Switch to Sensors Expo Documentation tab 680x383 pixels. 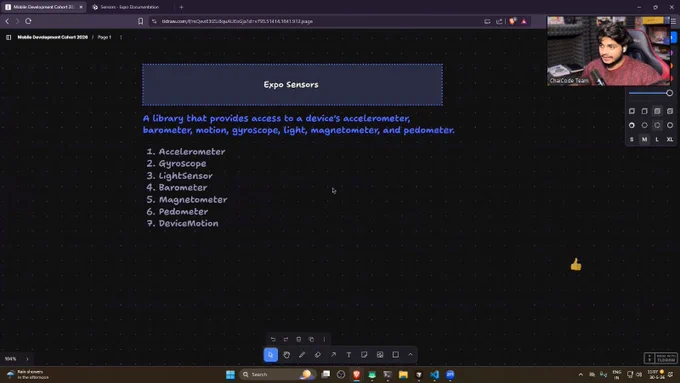pyautogui.click(x=129, y=7)
